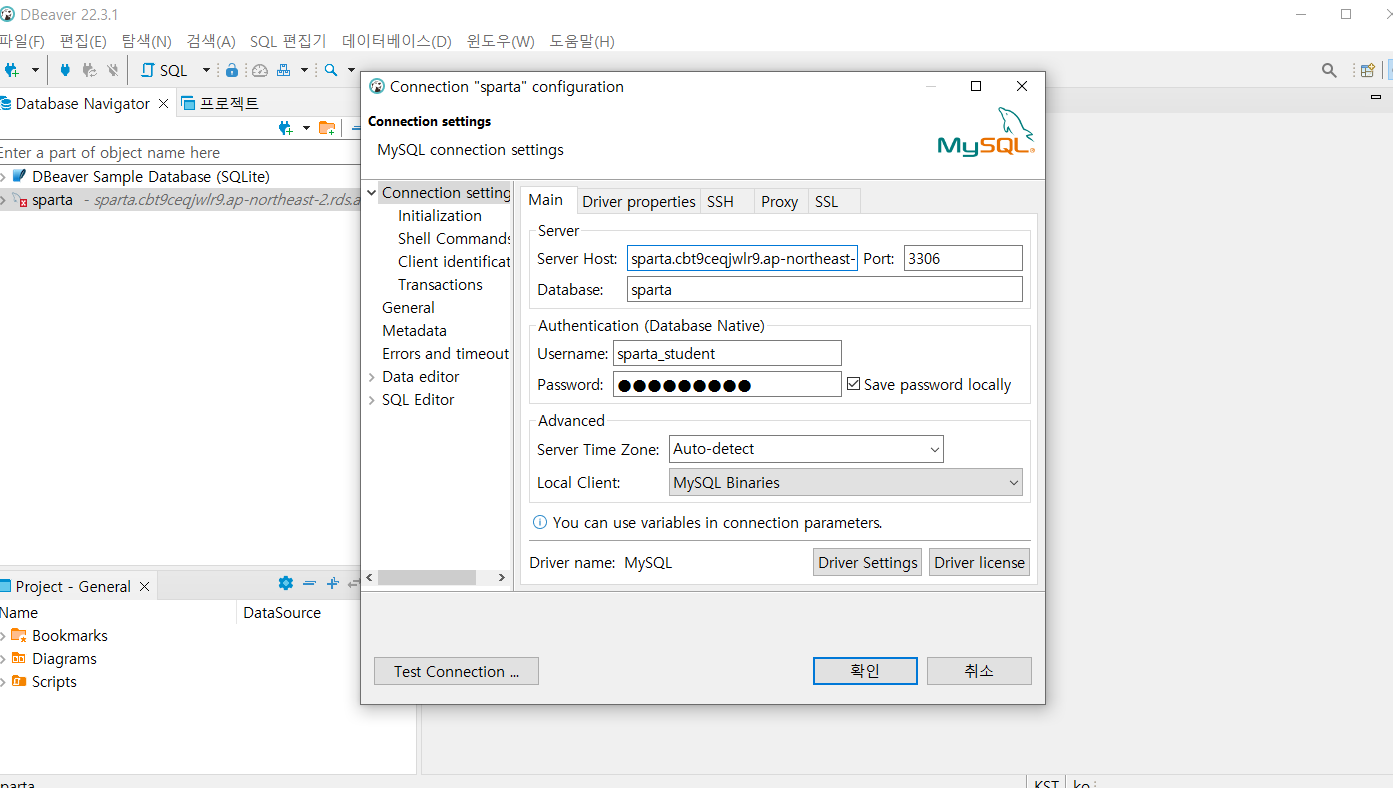This screenshot has height=788, width=1393.
Task: Open dropdown beside Navigator panel new connection icon
Action: coord(306,127)
